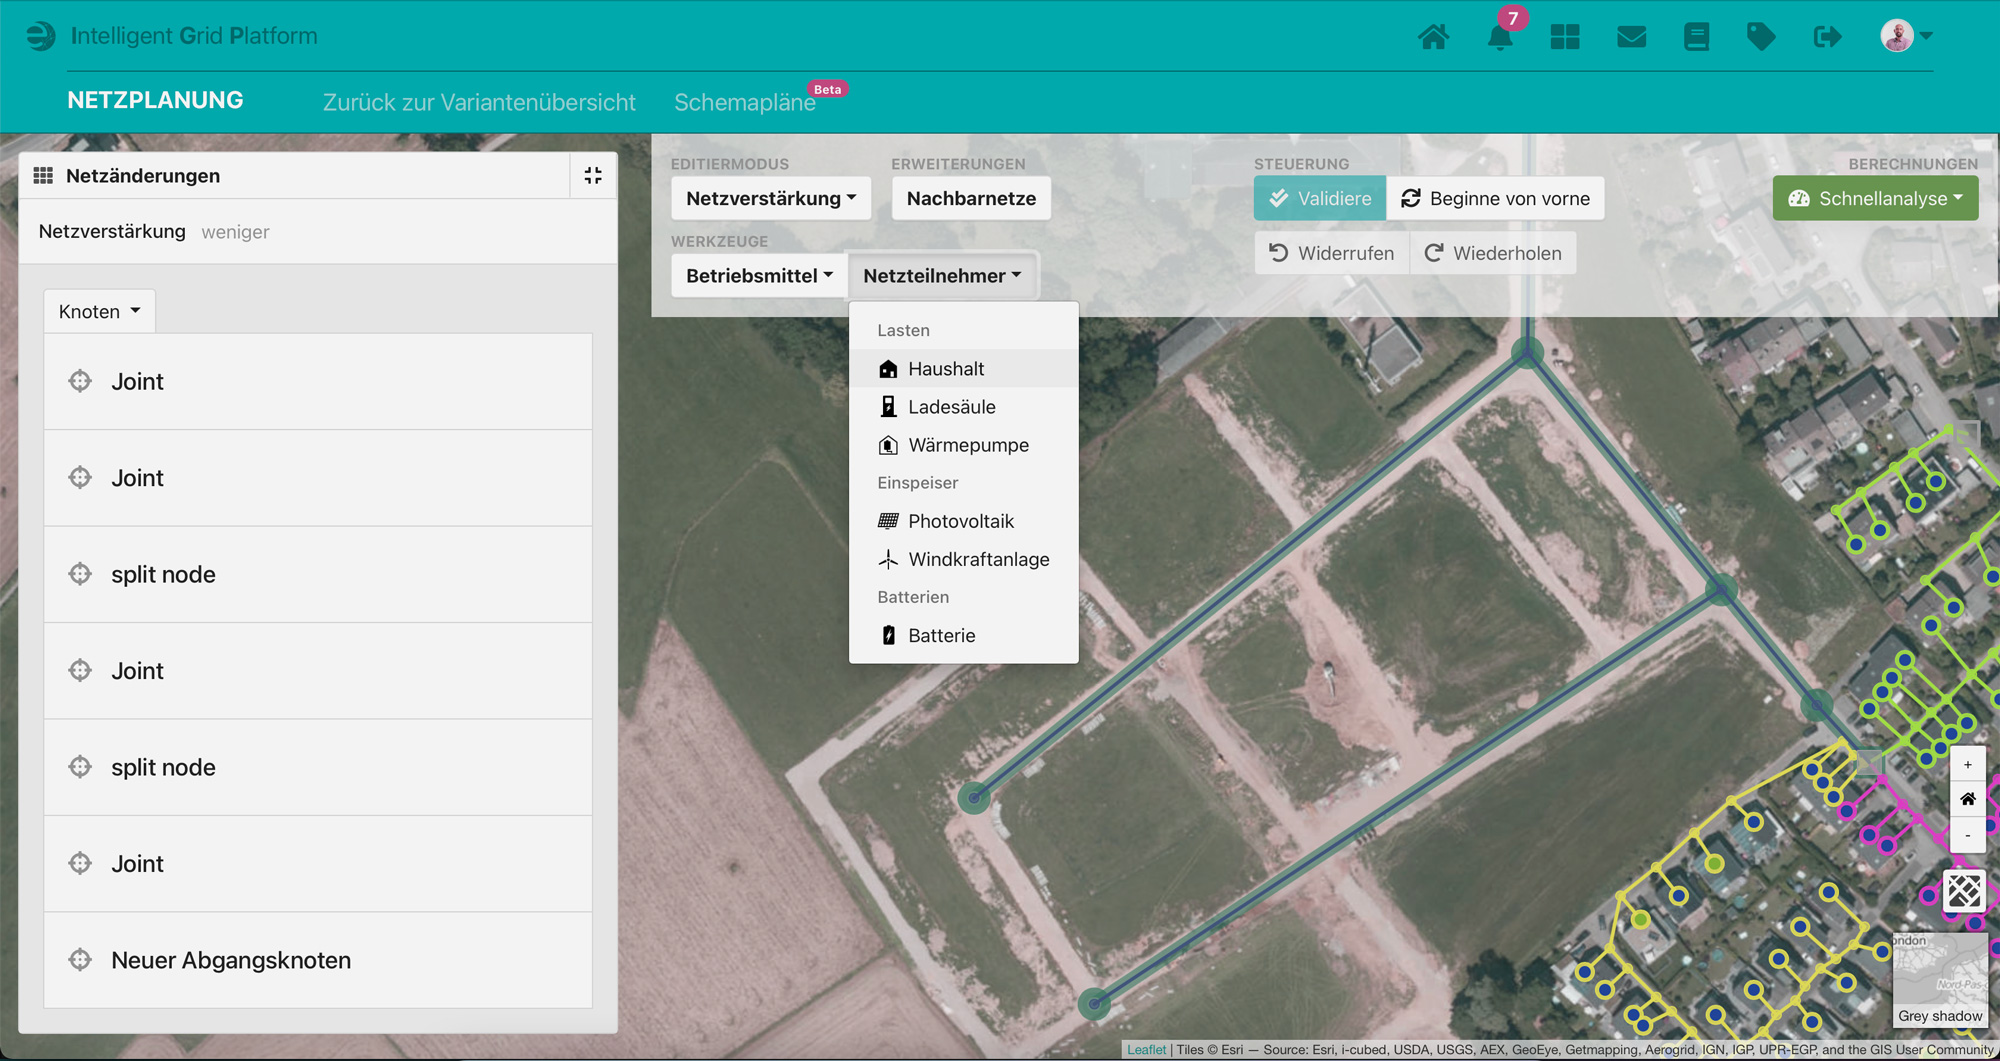Open the messages envelope icon
2000x1061 pixels.
point(1631,37)
